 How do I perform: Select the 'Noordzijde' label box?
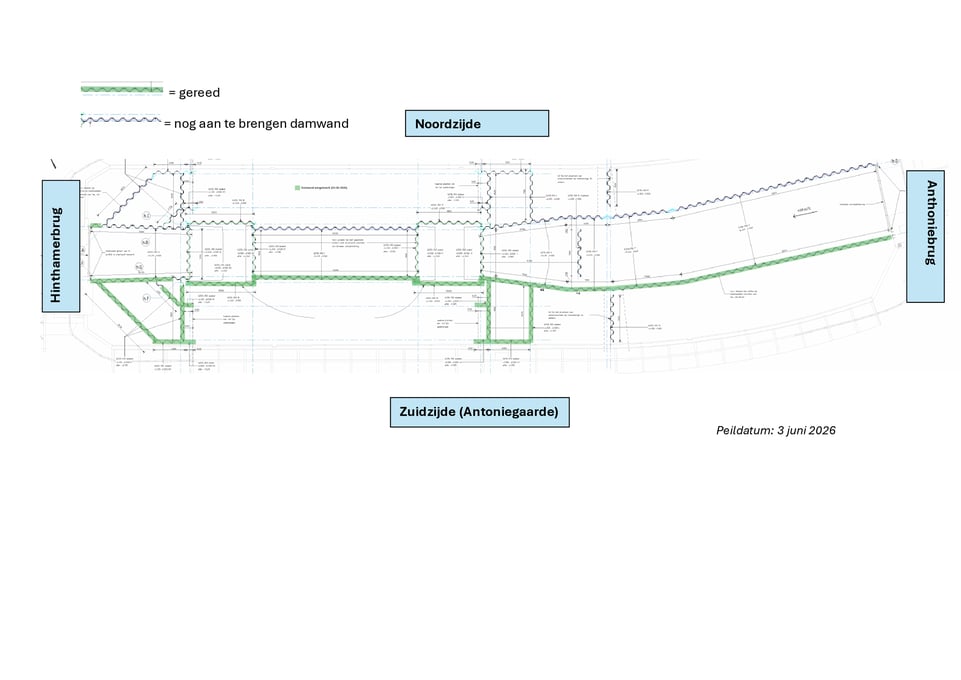click(x=477, y=124)
